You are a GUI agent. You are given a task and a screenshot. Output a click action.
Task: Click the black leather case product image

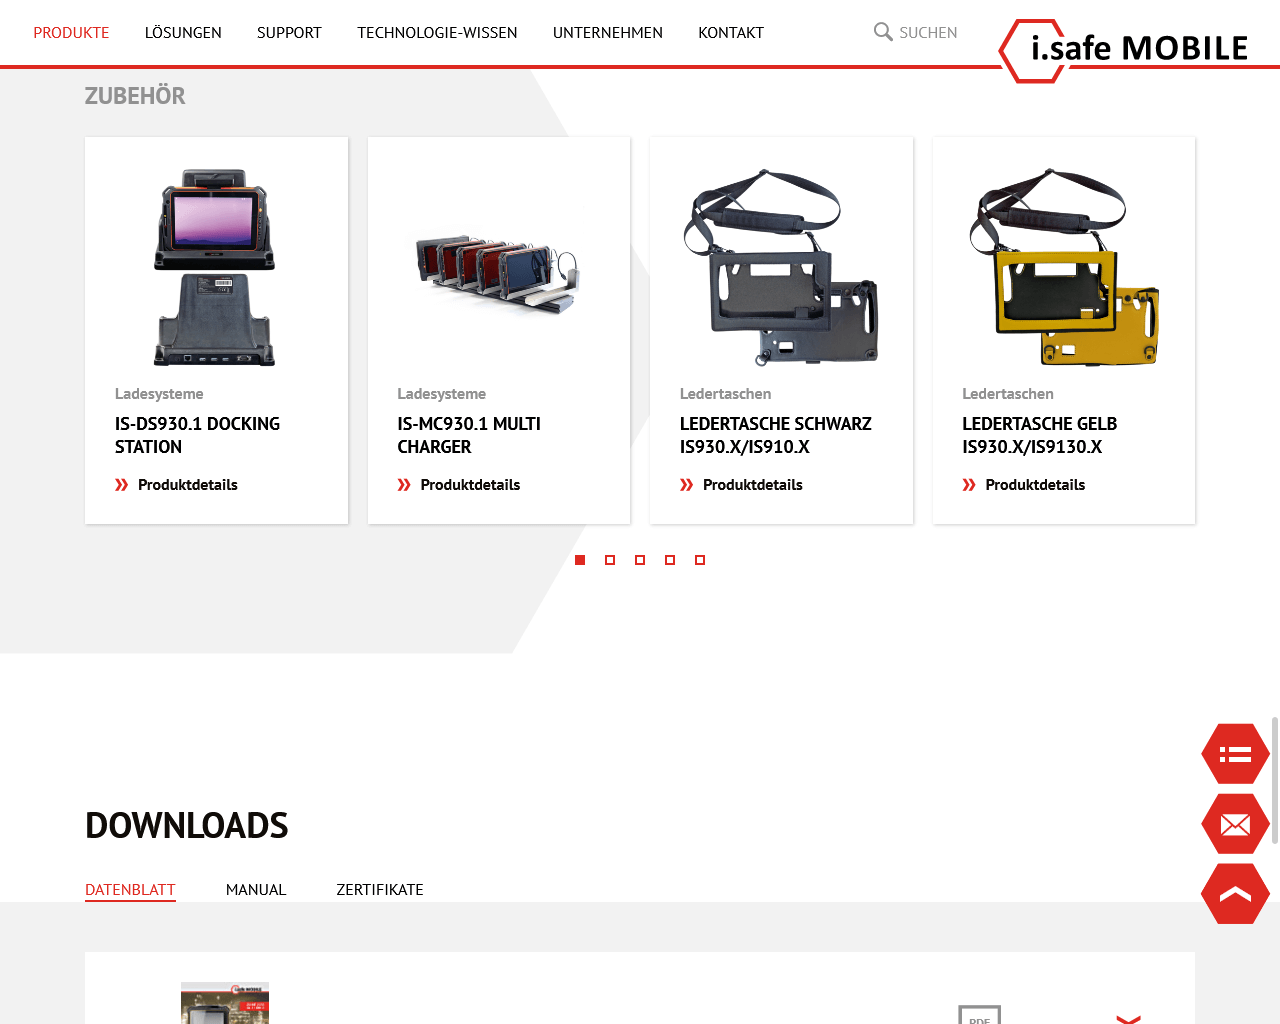pos(781,267)
